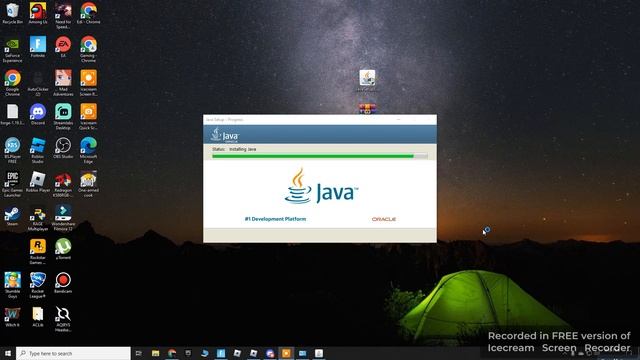Screen dimensions: 640x360
Task: Switch to Icecream Screen Recorder in taskbar
Action: coord(286,353)
